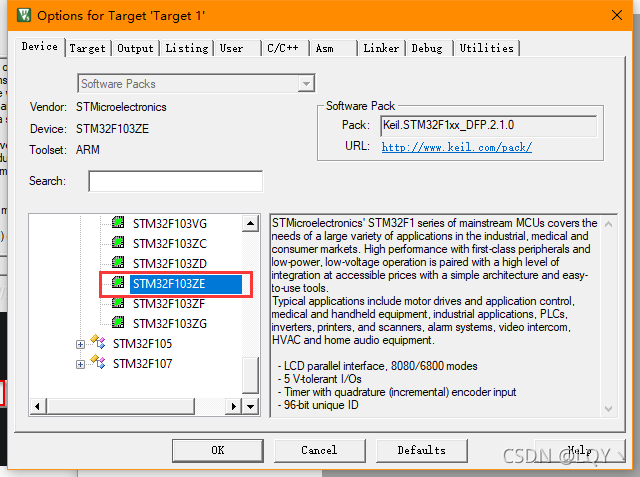Click the STM32F105 family icon
Viewport: 640px width, 477px height.
98,342
